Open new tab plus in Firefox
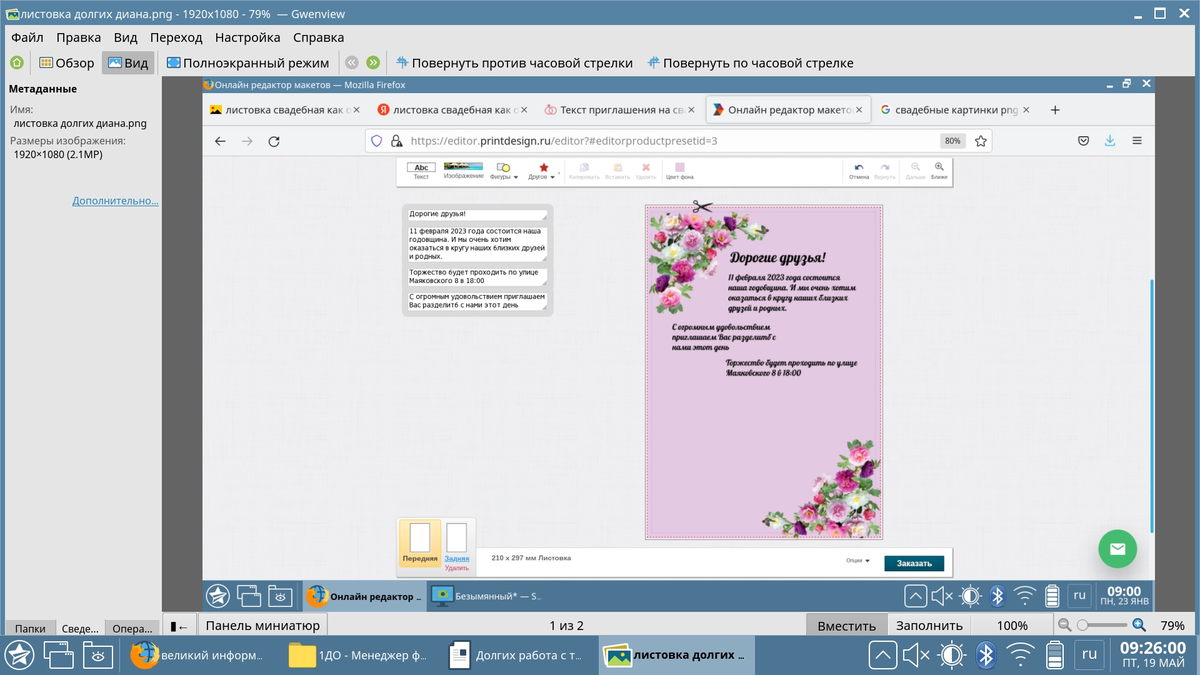The height and width of the screenshot is (675, 1200). tap(1055, 110)
